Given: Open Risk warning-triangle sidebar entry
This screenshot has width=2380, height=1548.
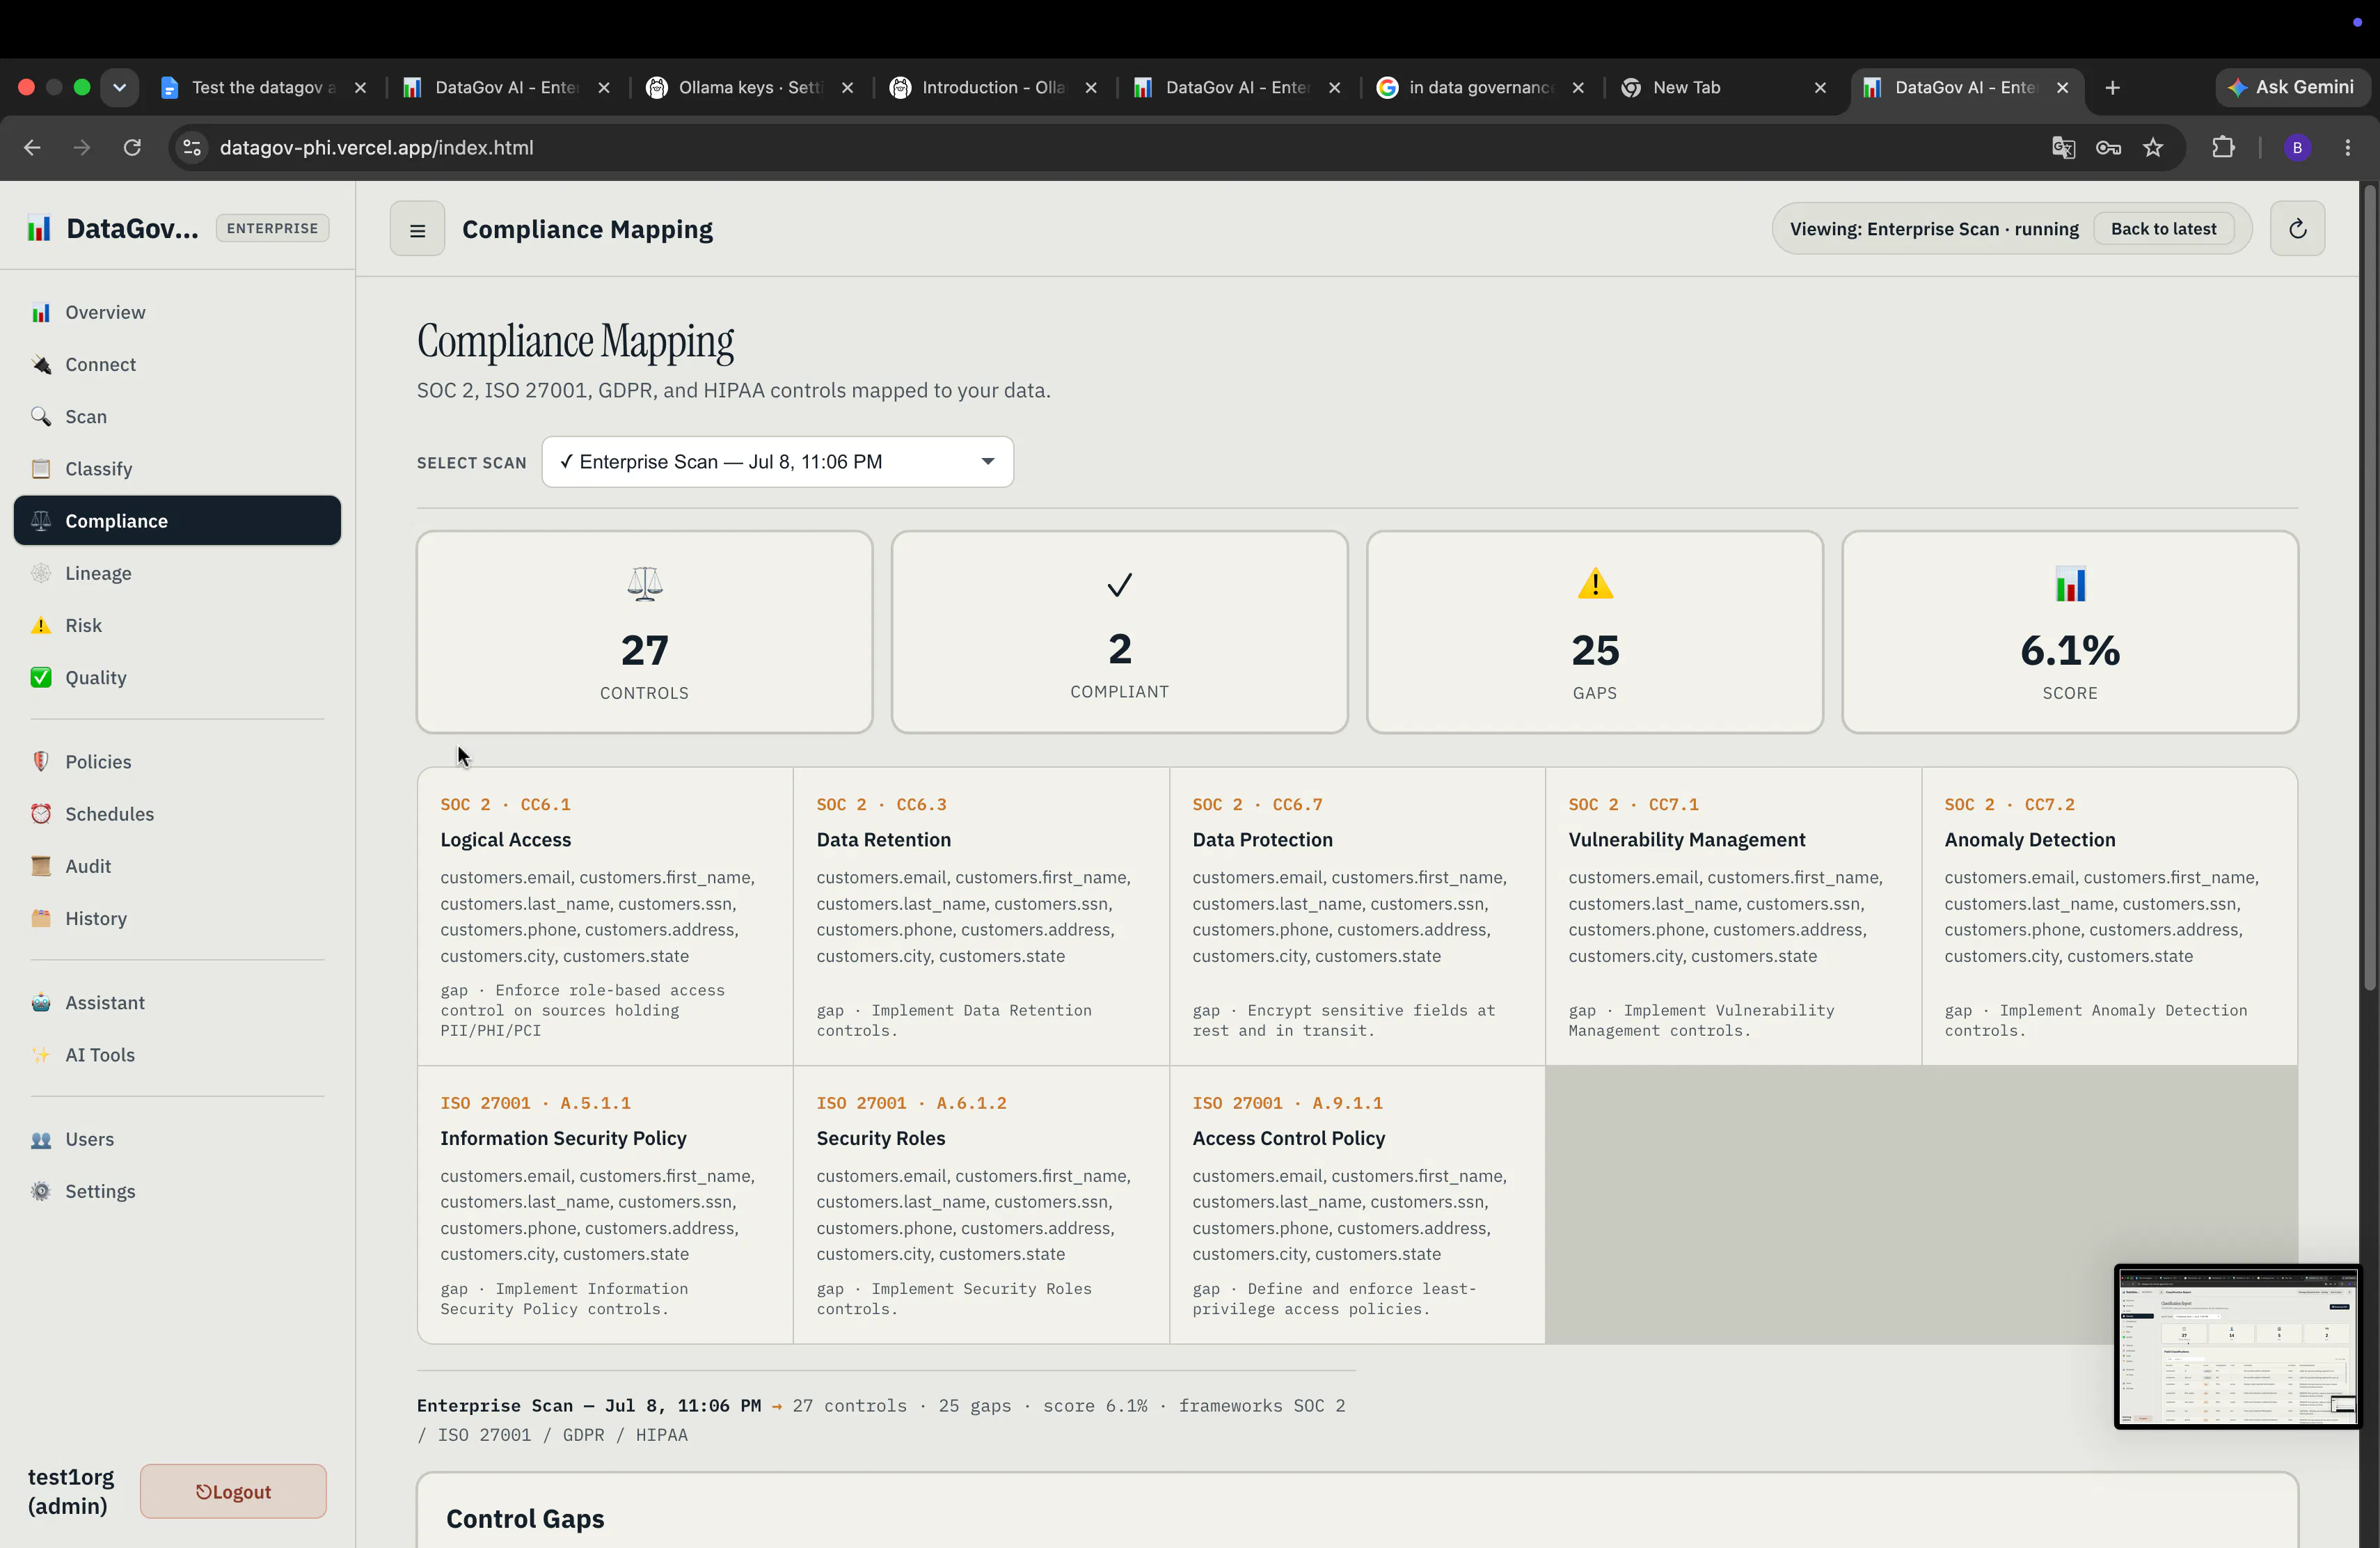Looking at the screenshot, I should (177, 625).
